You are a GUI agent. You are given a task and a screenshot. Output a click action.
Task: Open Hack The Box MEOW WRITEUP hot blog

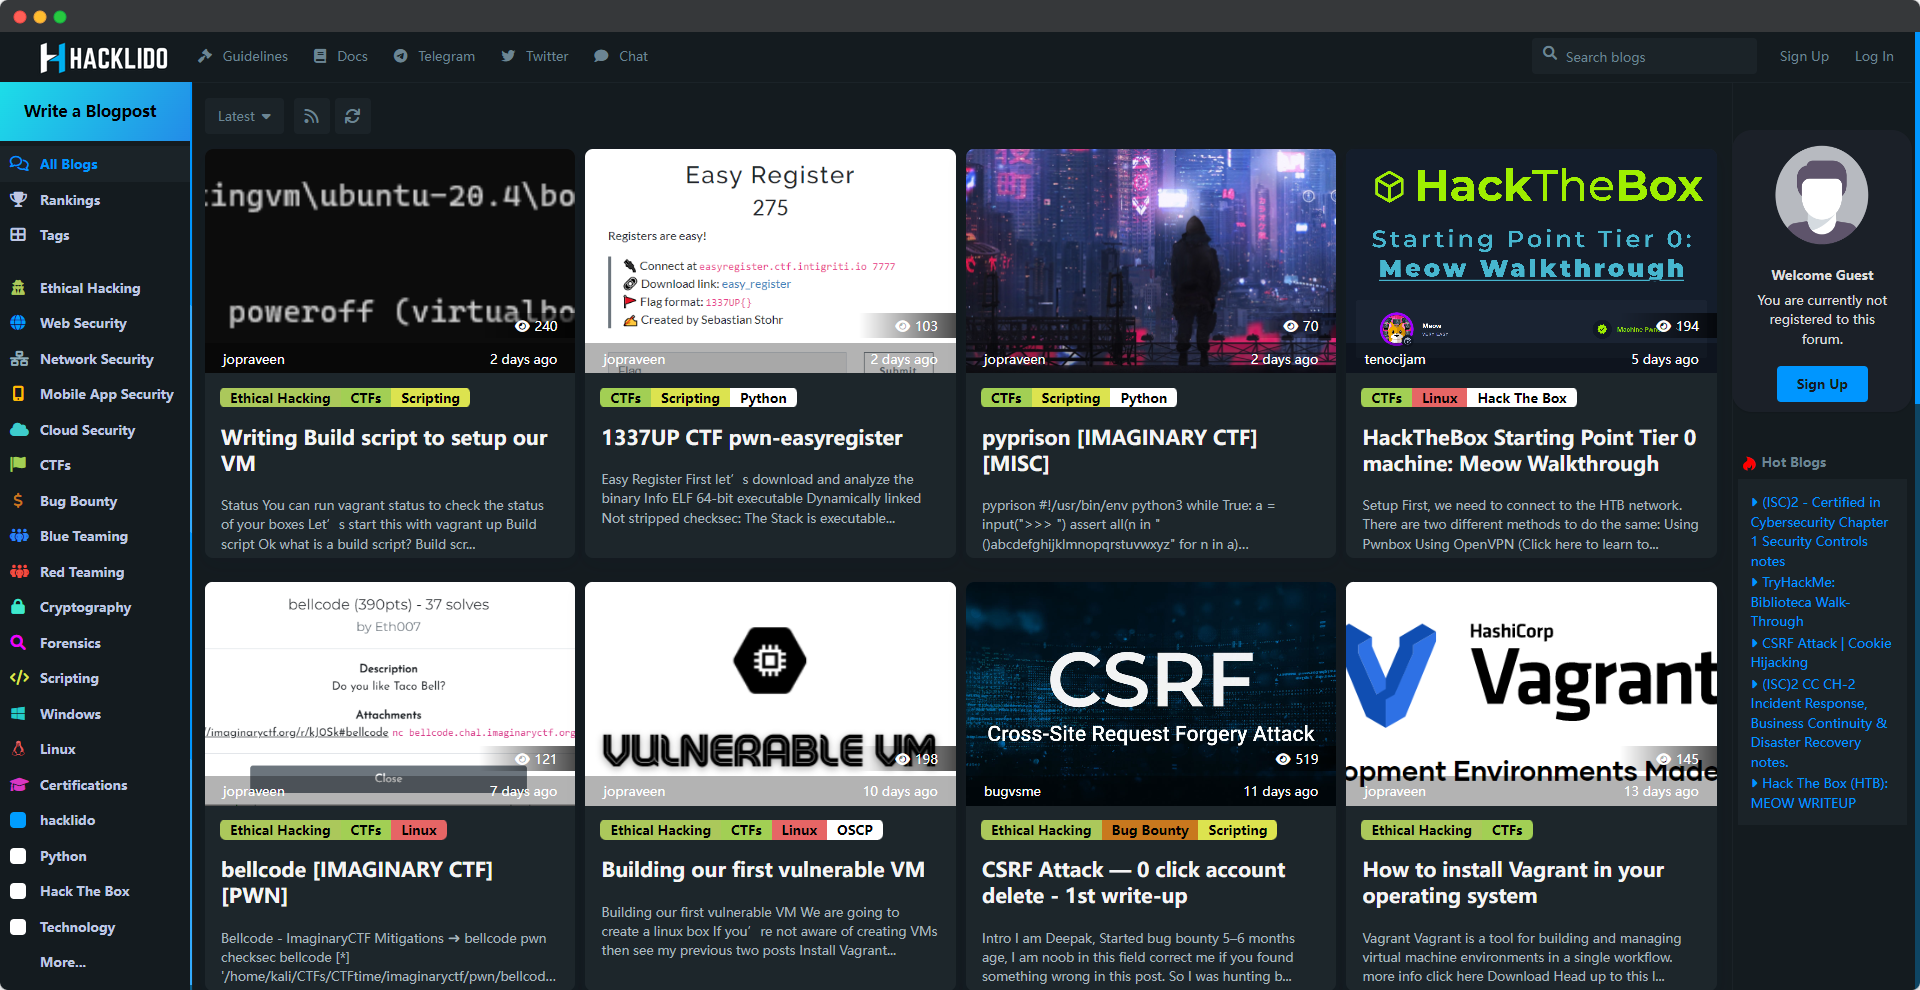click(x=1819, y=793)
